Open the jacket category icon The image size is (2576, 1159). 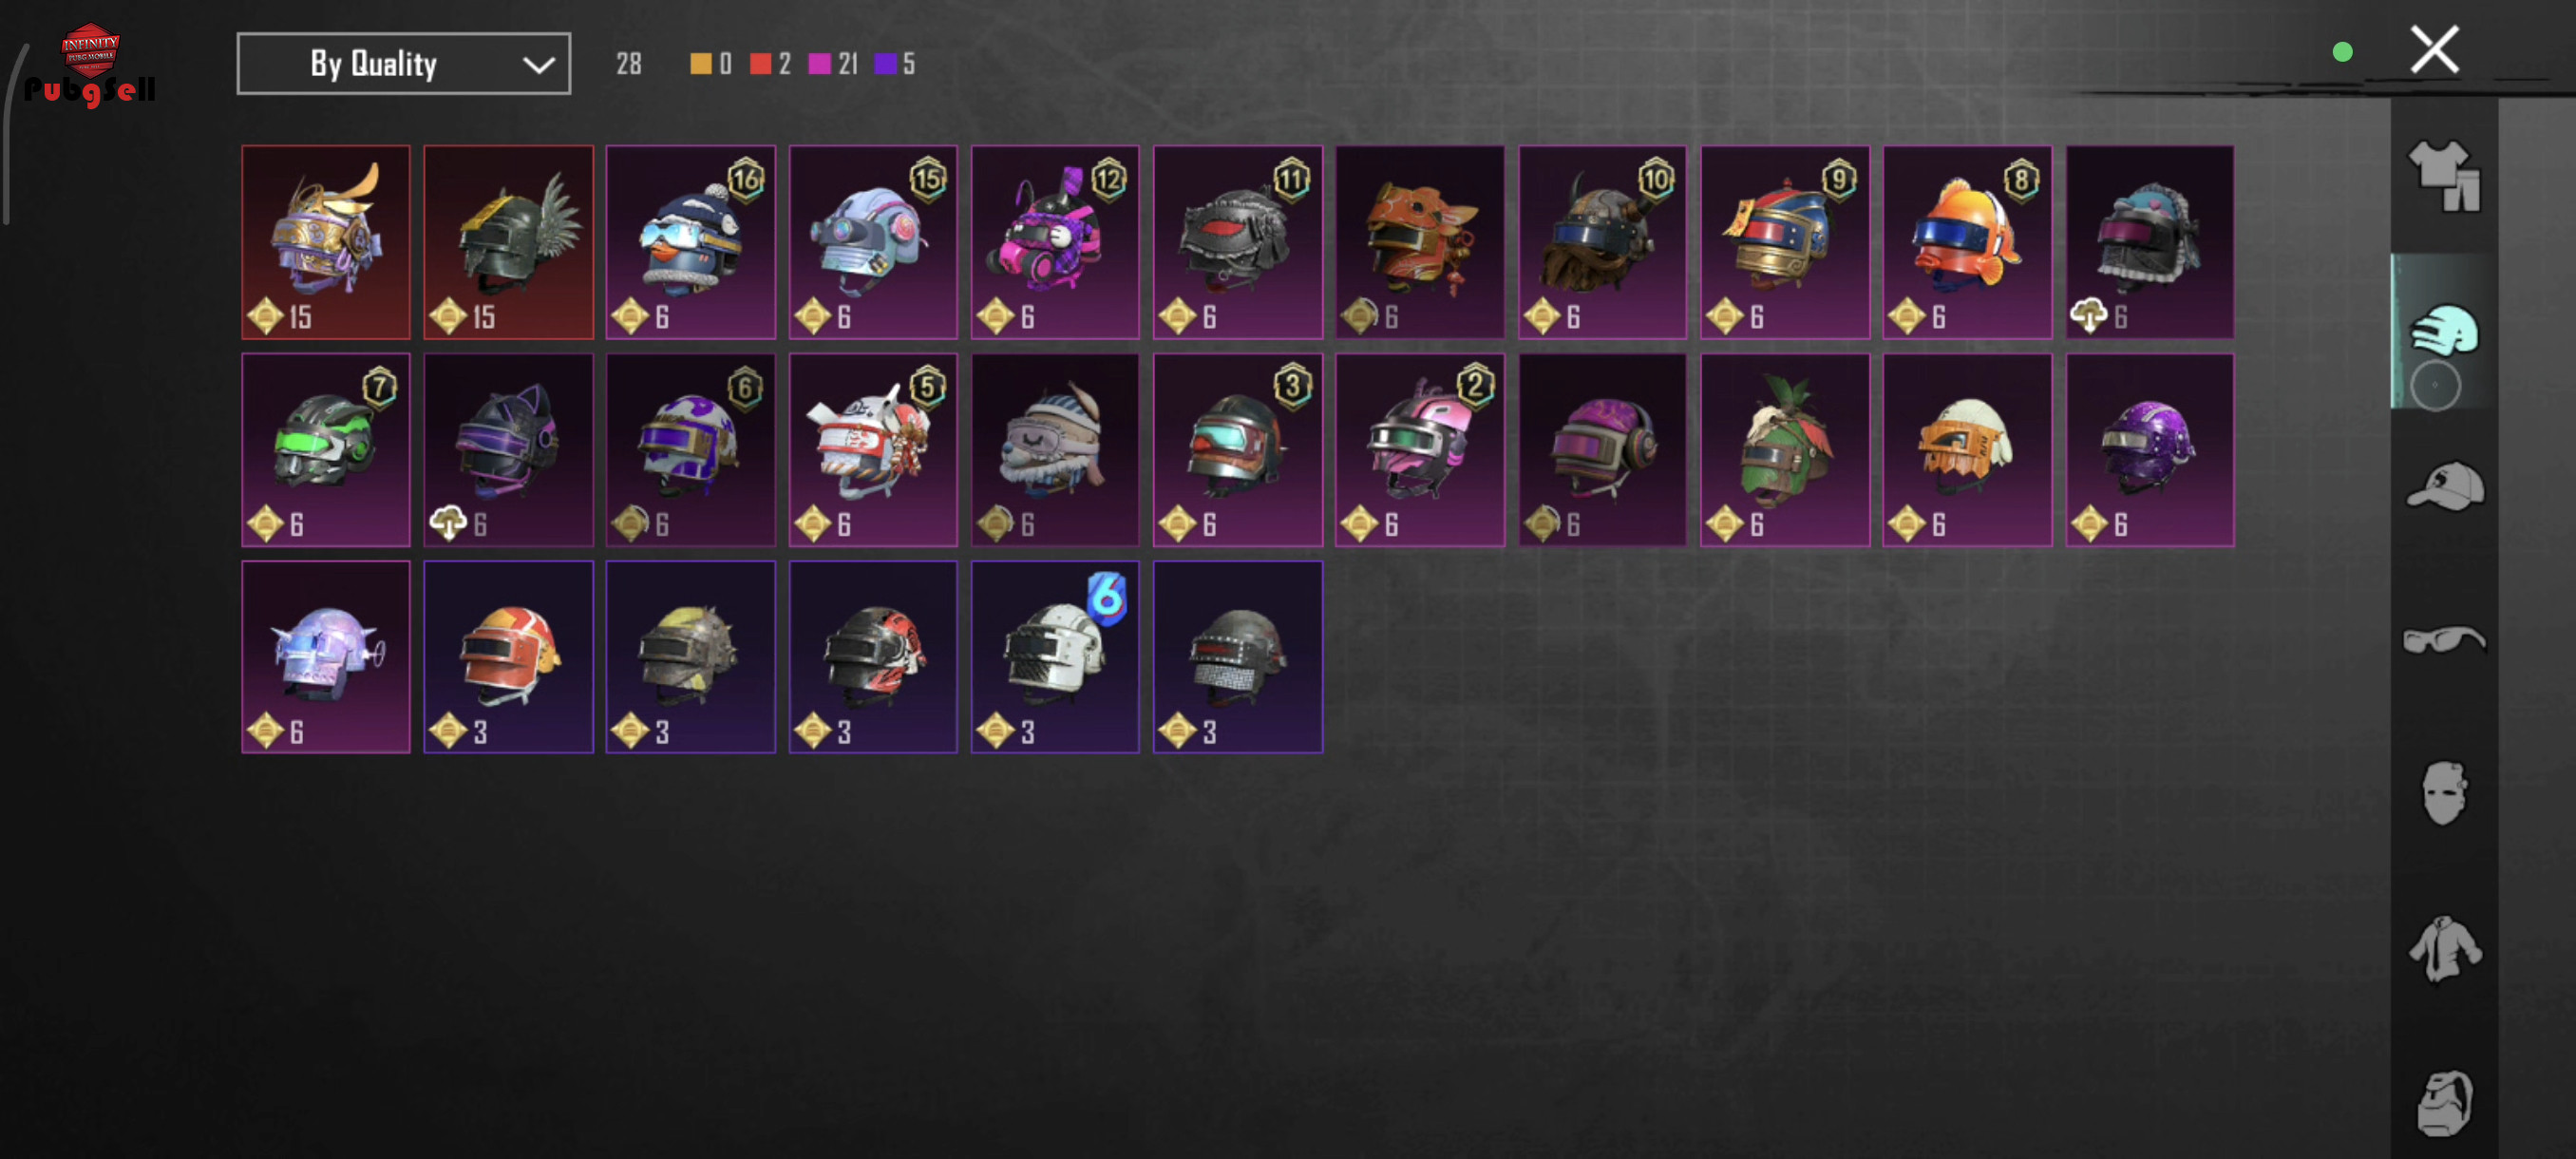coord(2444,948)
